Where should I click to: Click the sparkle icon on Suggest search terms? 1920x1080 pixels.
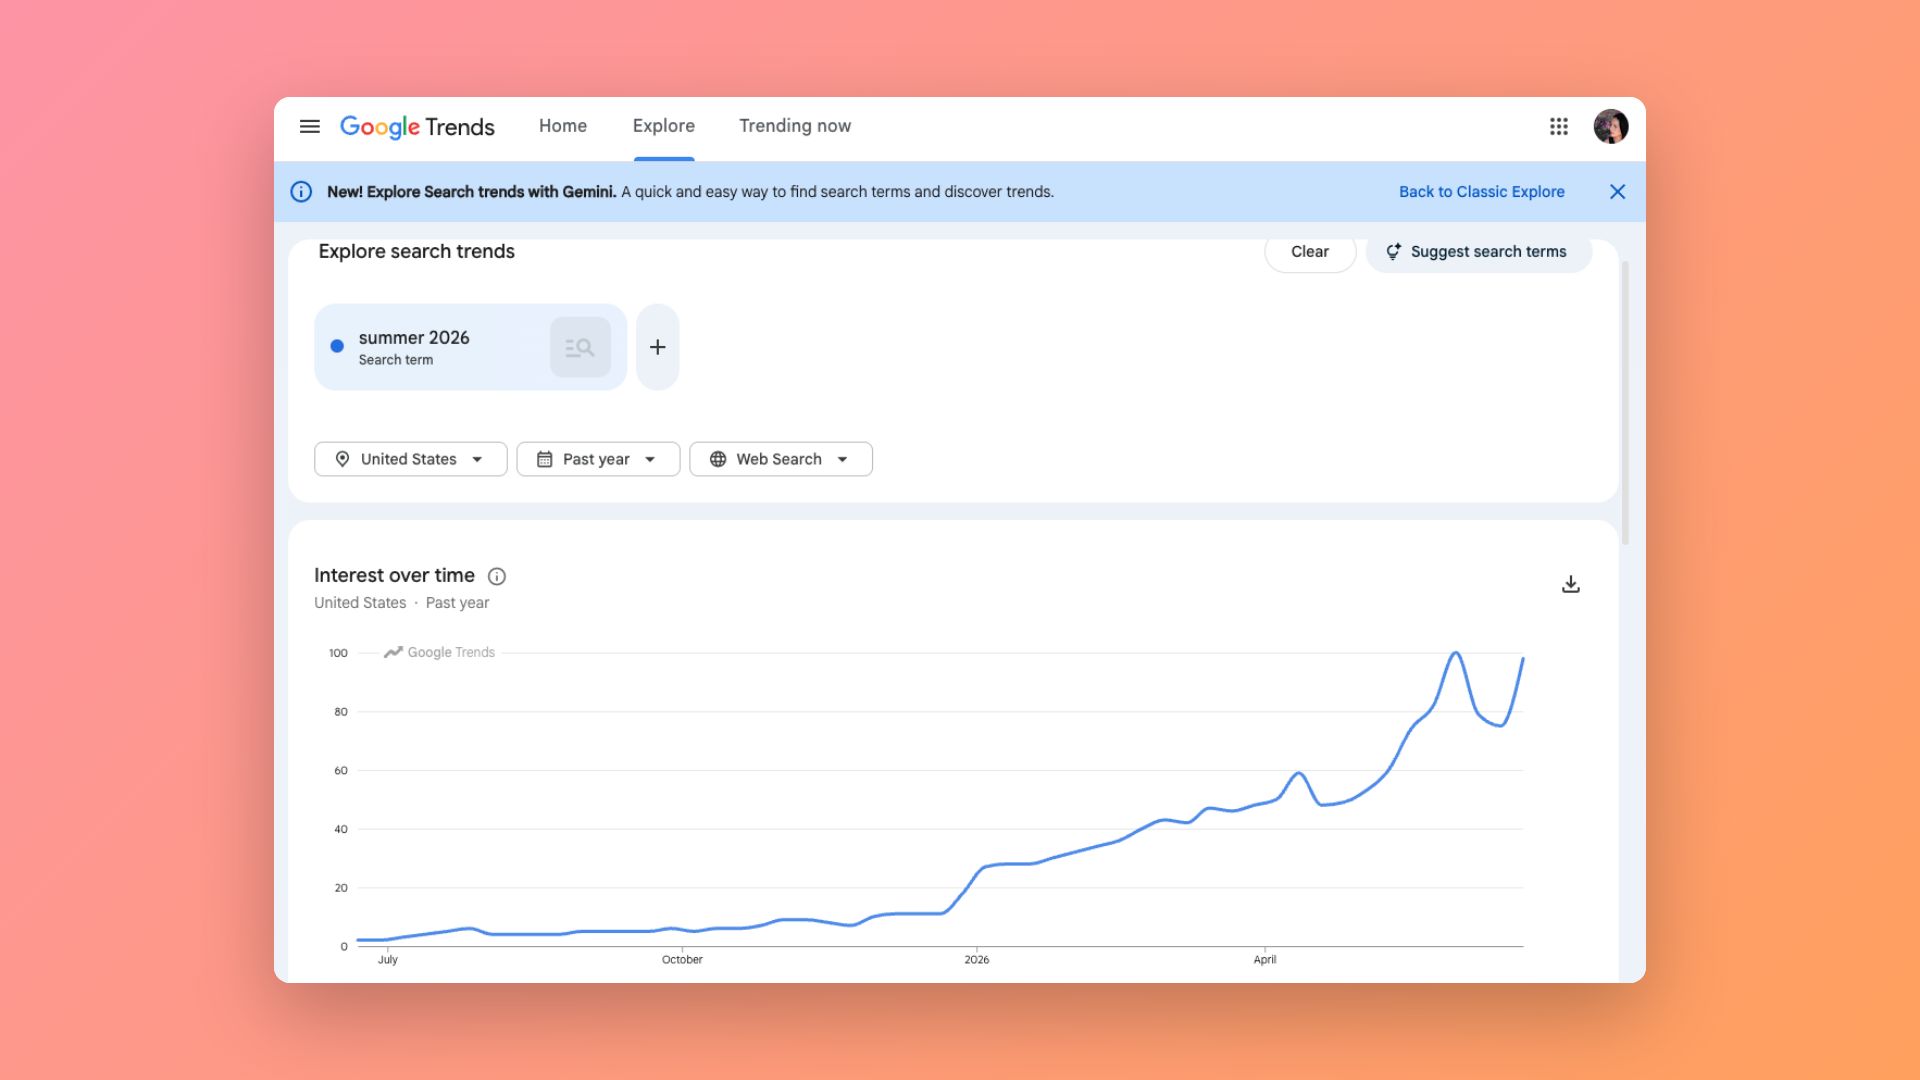1393,252
